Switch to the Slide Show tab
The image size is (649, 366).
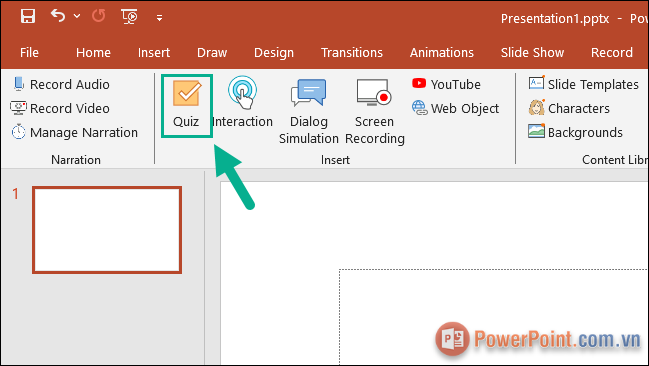[532, 53]
